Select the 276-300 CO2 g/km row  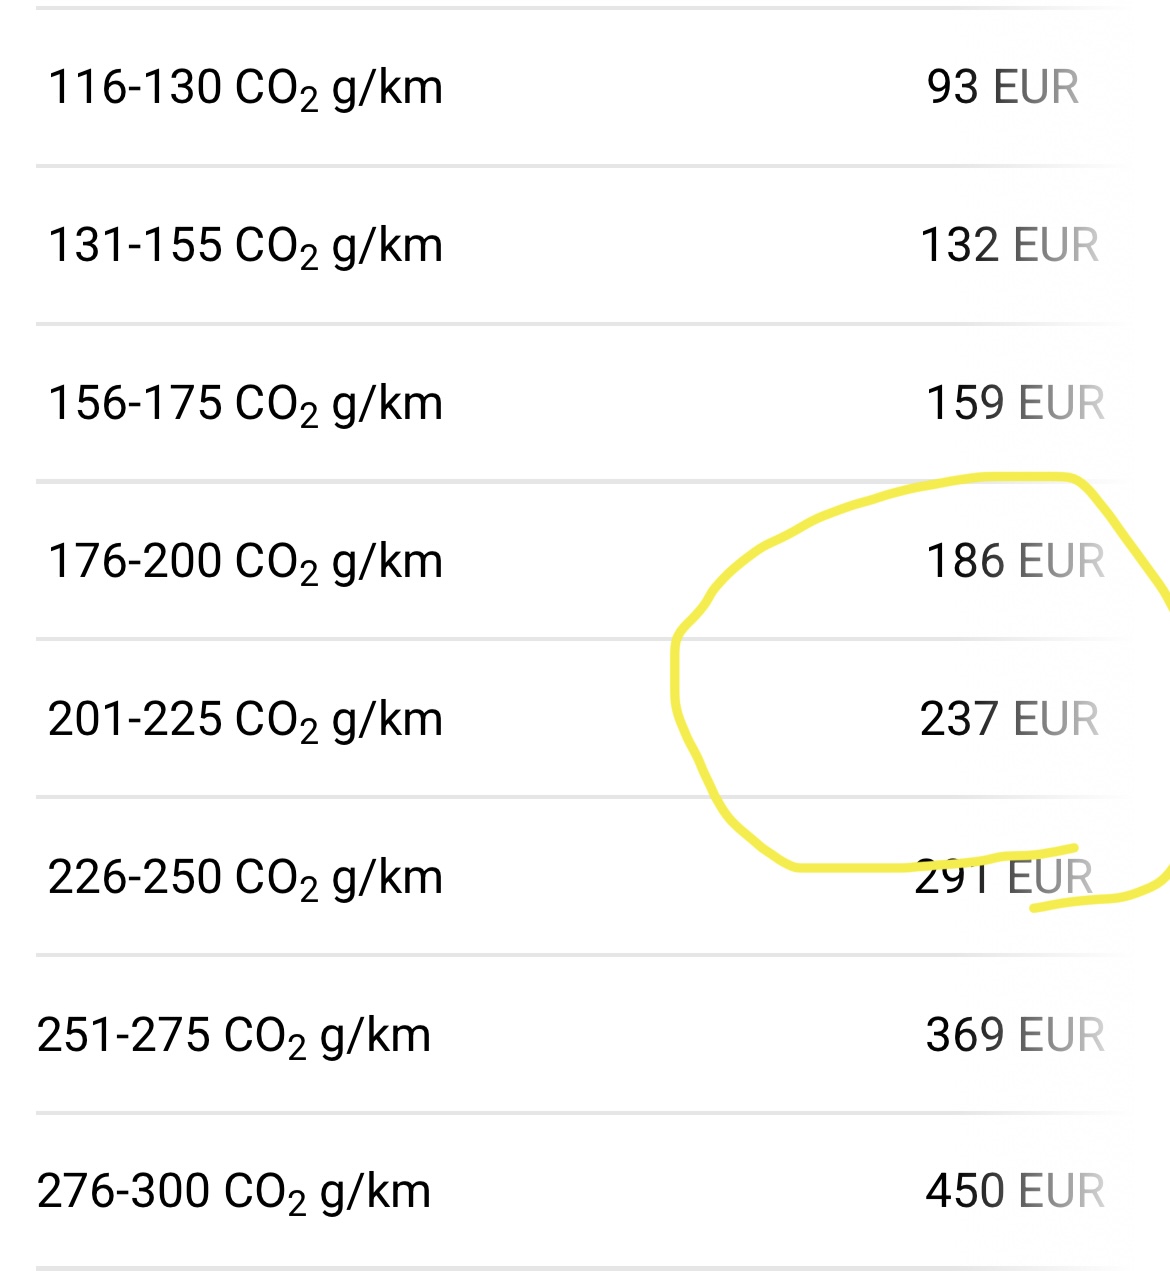(x=585, y=1192)
